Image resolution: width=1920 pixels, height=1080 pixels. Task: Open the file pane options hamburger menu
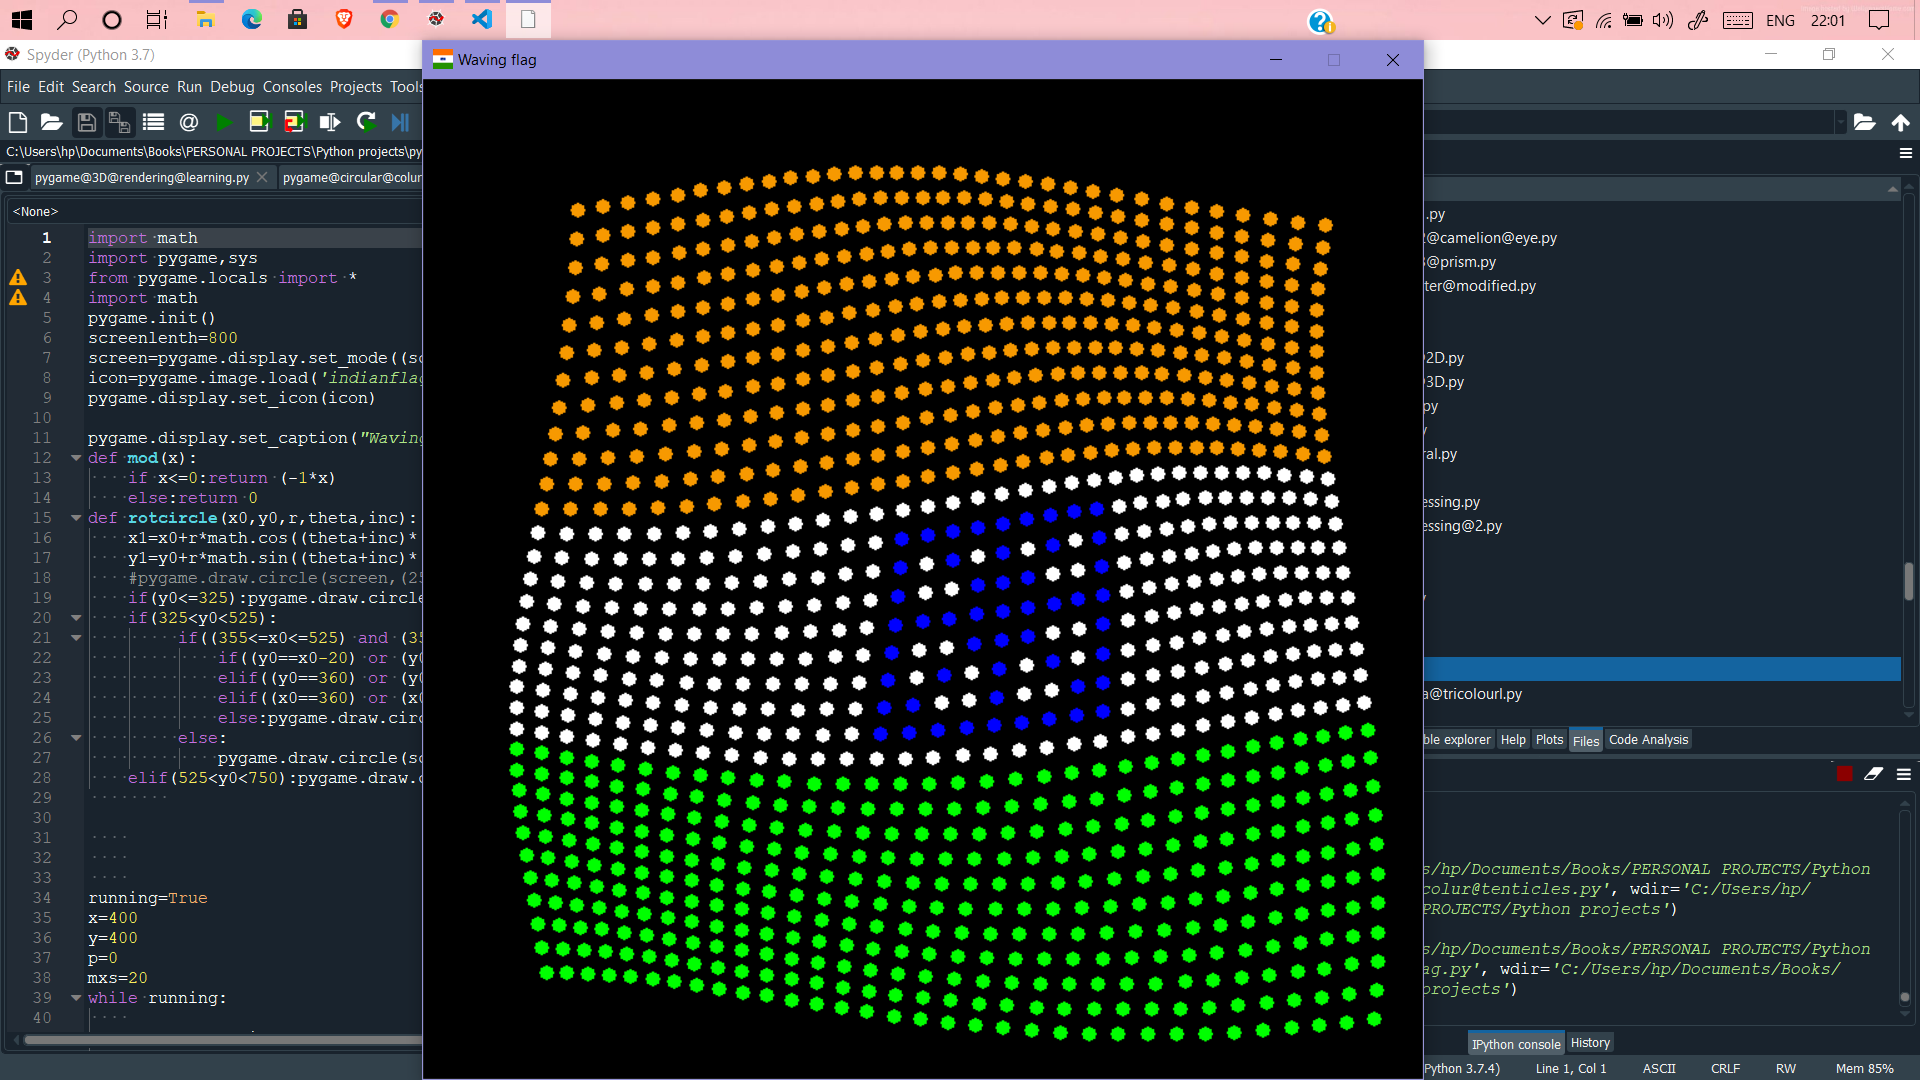pyautogui.click(x=1905, y=153)
